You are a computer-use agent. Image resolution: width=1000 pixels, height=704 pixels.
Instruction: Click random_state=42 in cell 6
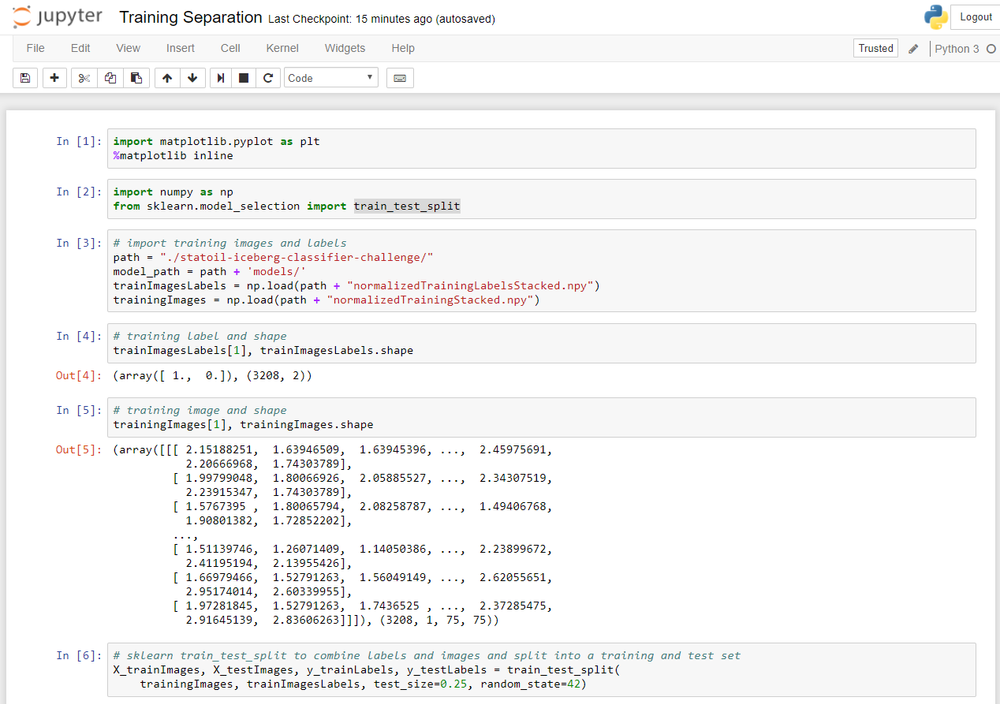click(x=531, y=684)
